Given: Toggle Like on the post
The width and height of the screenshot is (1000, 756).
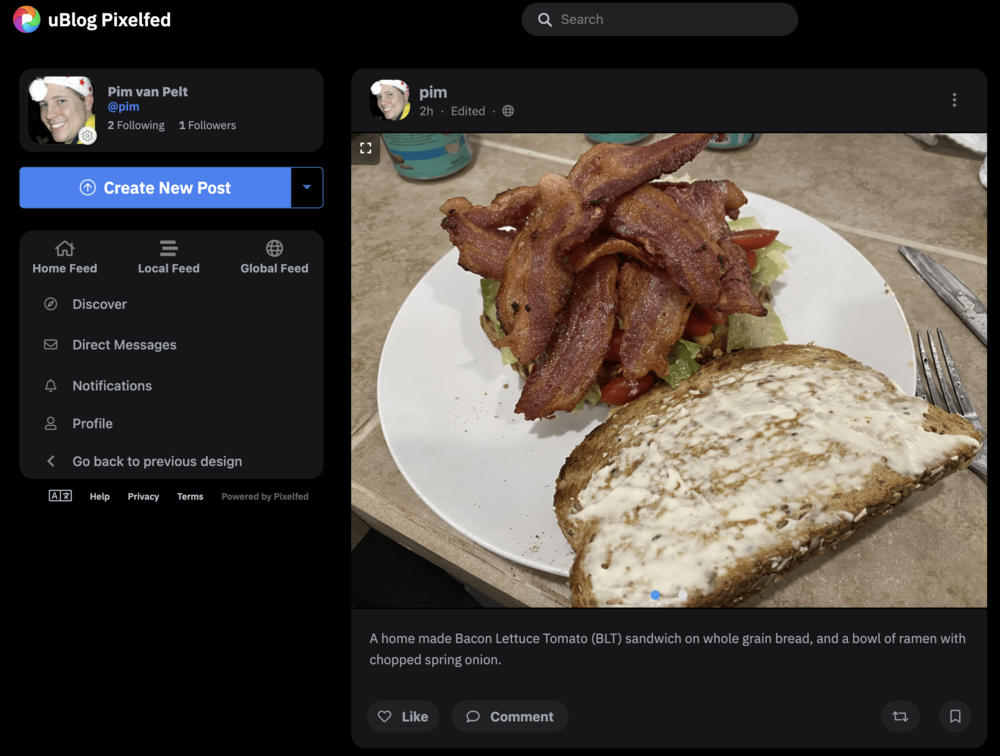Looking at the screenshot, I should tap(403, 716).
